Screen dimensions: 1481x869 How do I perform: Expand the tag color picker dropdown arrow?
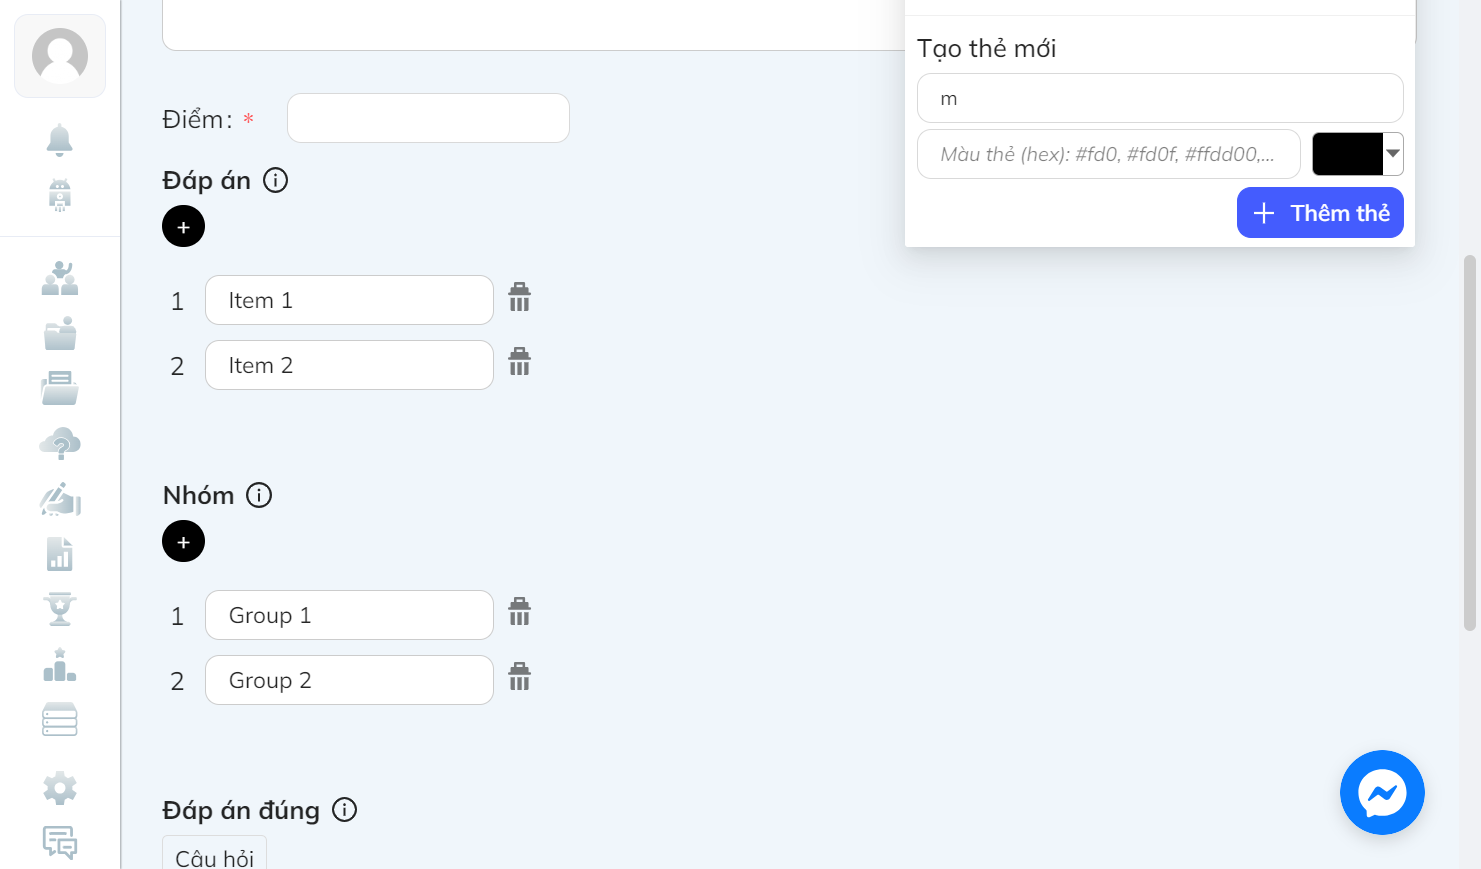[1393, 154]
